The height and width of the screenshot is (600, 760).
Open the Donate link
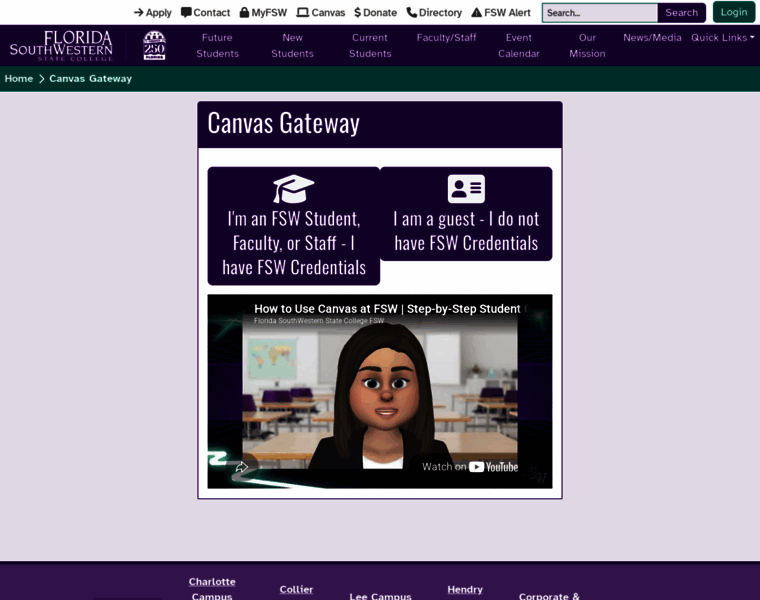click(x=376, y=13)
